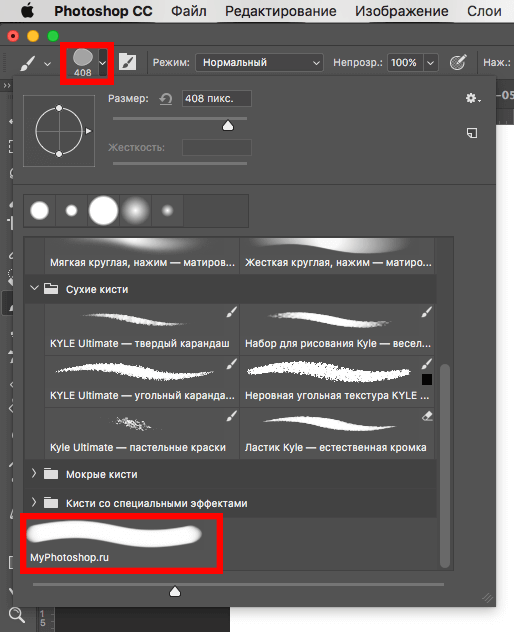Open the brush preset picker thumbnail
This screenshot has height=632, width=514.
(83, 62)
